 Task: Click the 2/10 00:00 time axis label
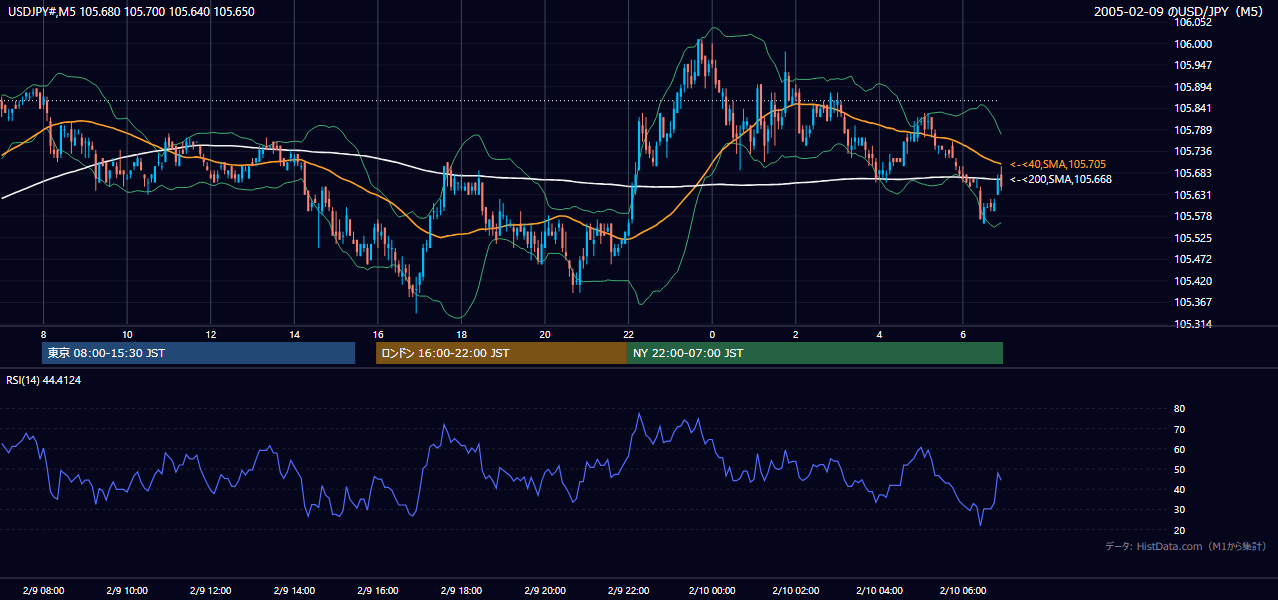[712, 591]
